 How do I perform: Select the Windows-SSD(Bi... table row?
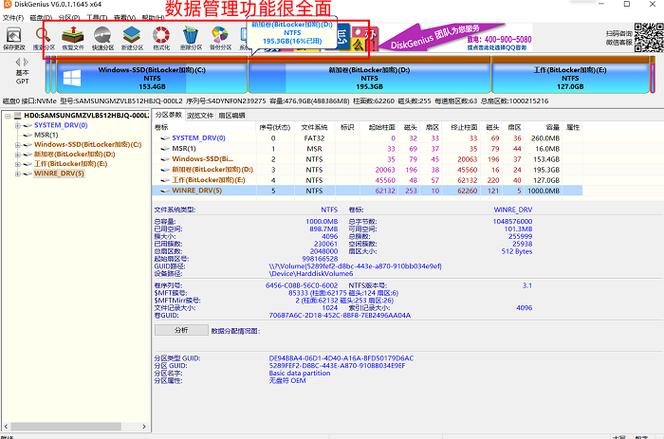[367, 159]
